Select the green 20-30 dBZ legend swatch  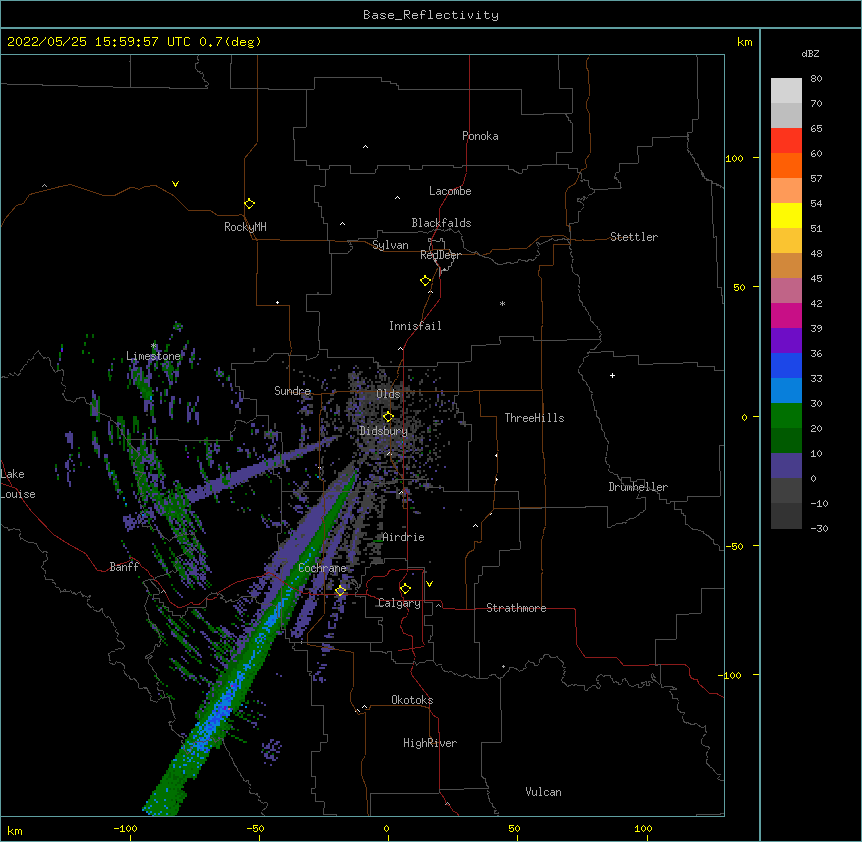coord(786,416)
